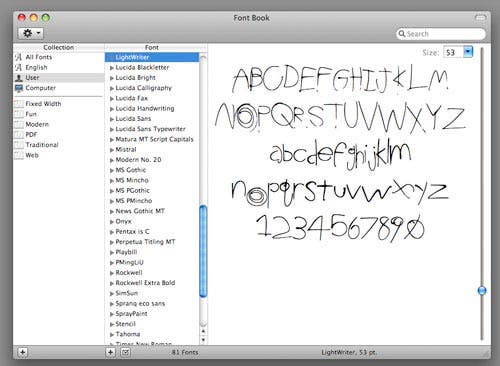Image resolution: width=500 pixels, height=366 pixels.
Task: Click the PDF collection icon
Action: (x=19, y=135)
